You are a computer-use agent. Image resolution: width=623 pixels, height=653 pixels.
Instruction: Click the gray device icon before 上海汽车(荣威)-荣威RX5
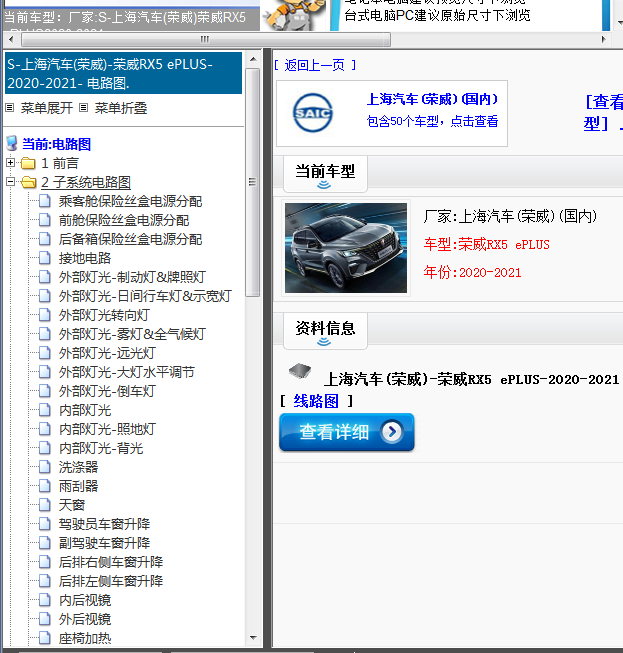[300, 371]
